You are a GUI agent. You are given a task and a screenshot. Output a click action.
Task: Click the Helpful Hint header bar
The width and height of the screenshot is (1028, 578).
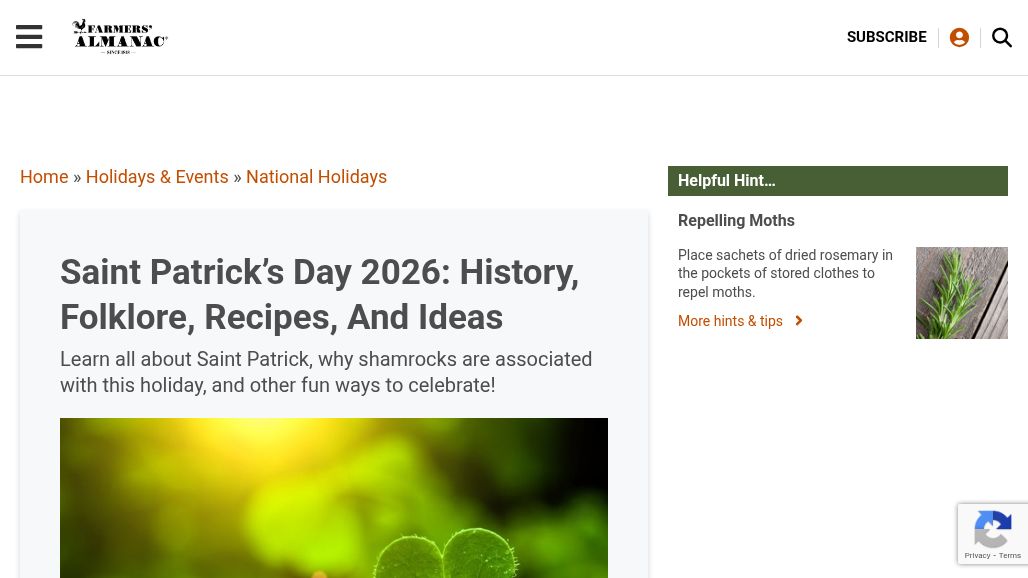(837, 181)
